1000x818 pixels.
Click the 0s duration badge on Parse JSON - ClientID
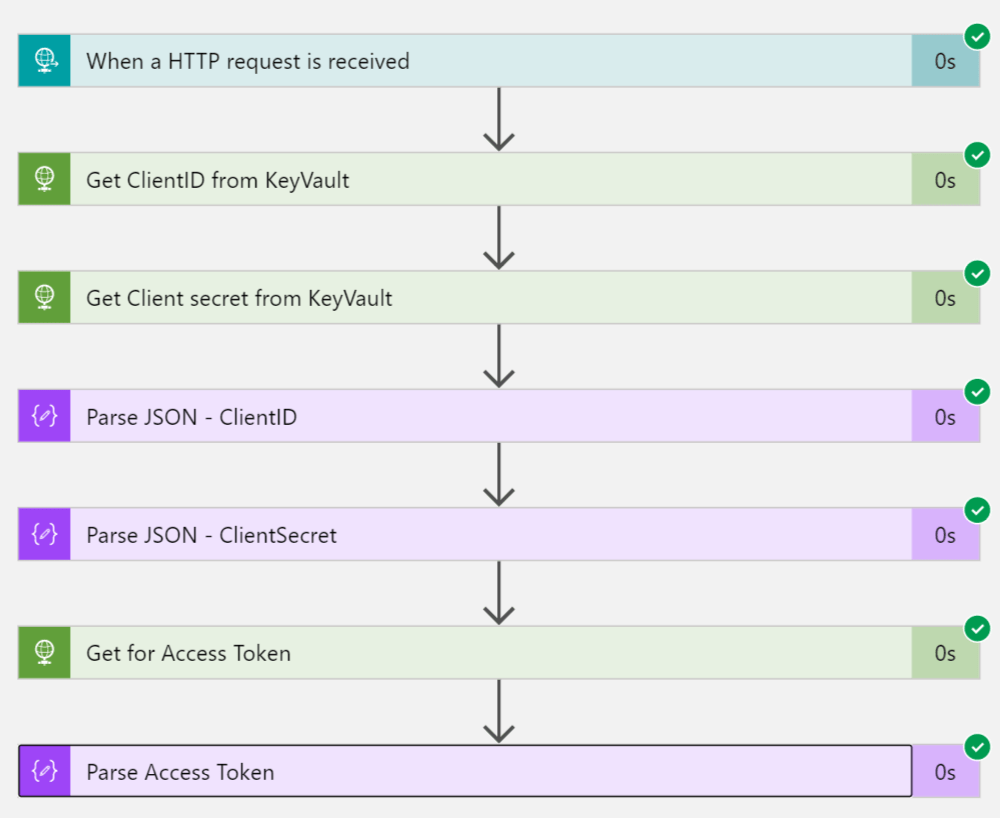click(x=945, y=417)
